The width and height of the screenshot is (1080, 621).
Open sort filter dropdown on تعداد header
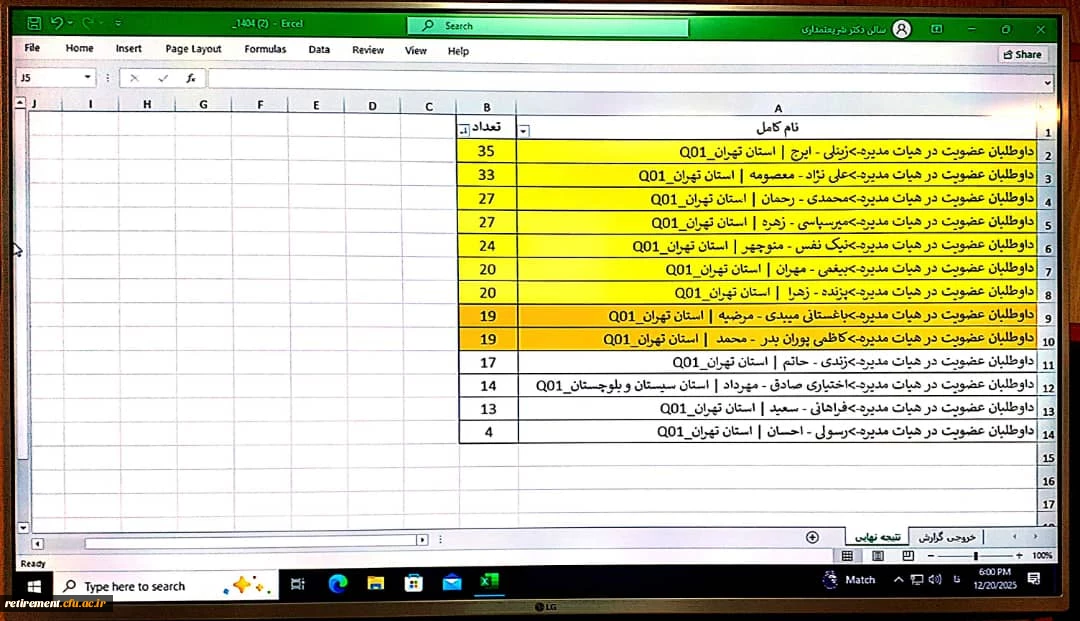tap(462, 129)
